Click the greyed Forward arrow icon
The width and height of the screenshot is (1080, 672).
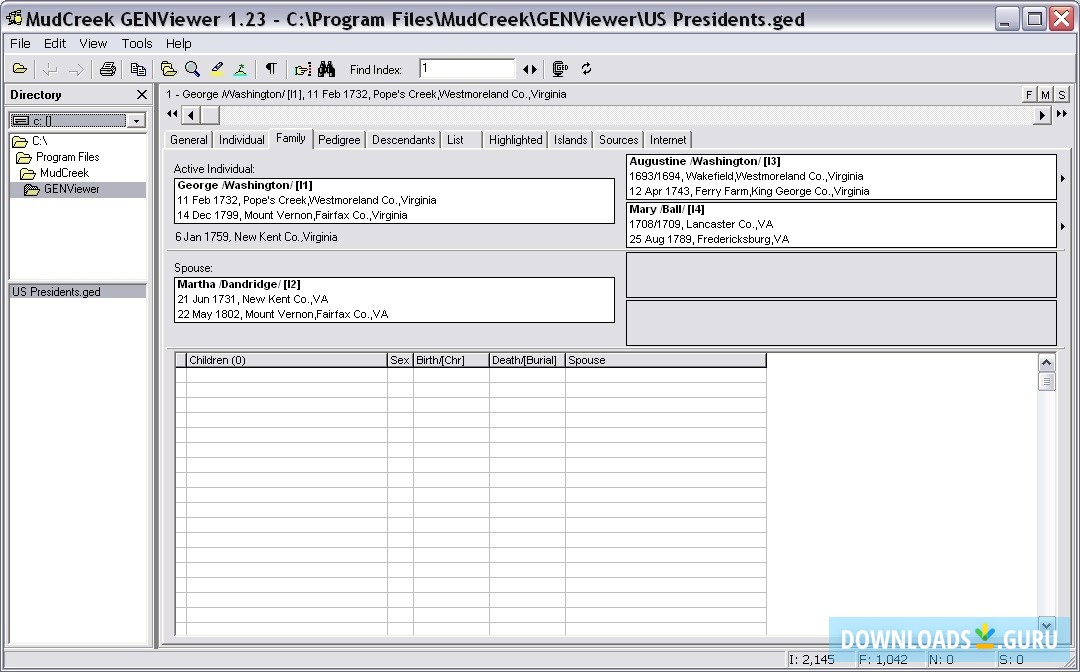(76, 69)
